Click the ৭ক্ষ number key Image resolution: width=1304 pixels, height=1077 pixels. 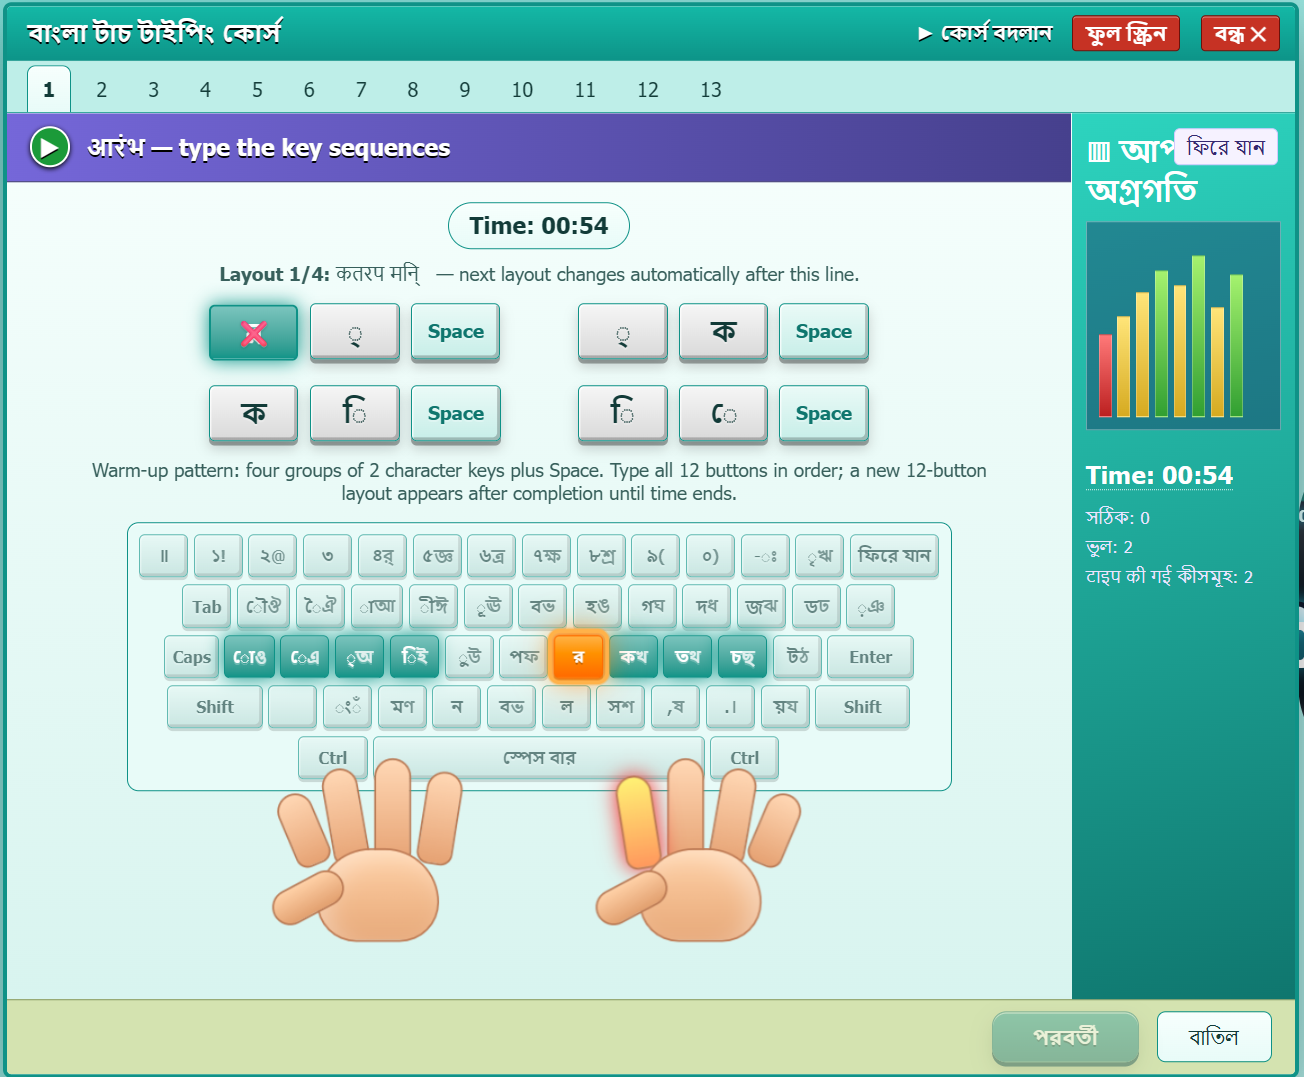pyautogui.click(x=547, y=556)
